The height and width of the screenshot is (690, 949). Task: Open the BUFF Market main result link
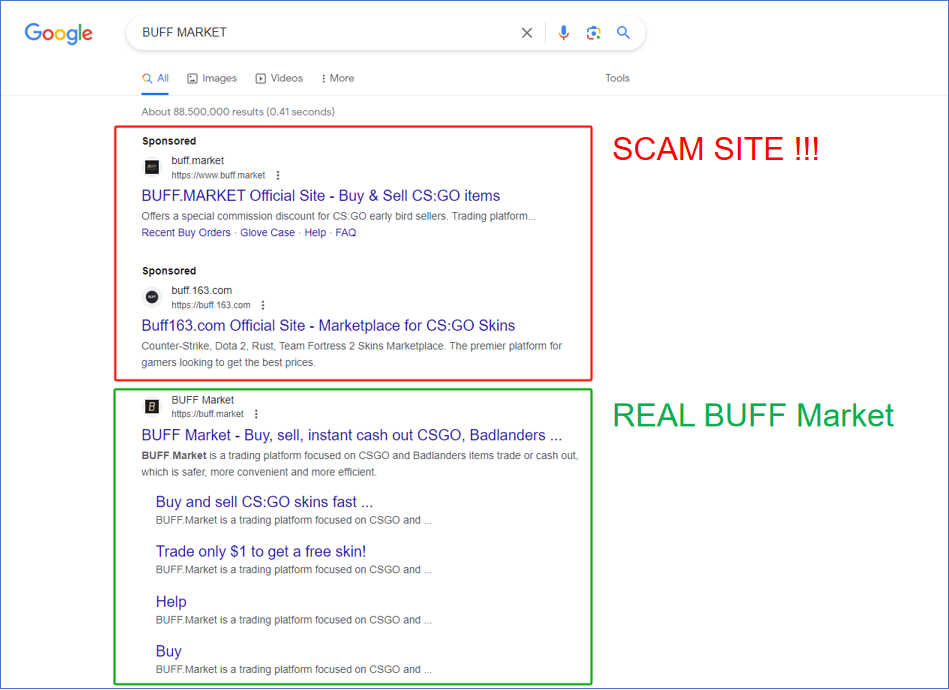351,435
